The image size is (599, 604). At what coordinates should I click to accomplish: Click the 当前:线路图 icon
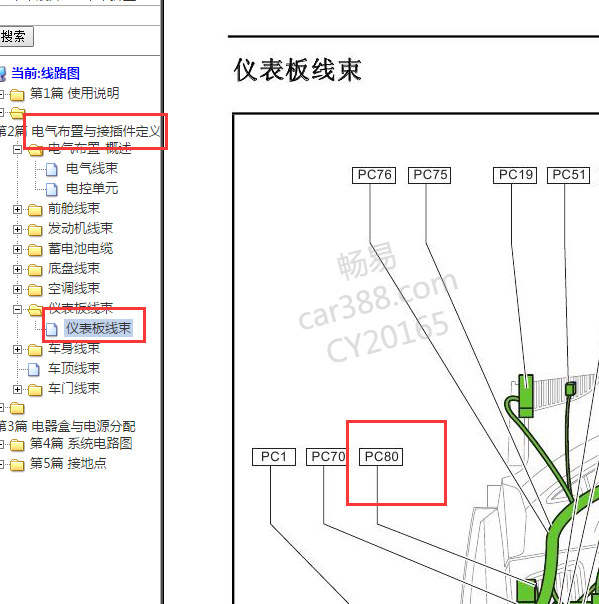click(3, 74)
